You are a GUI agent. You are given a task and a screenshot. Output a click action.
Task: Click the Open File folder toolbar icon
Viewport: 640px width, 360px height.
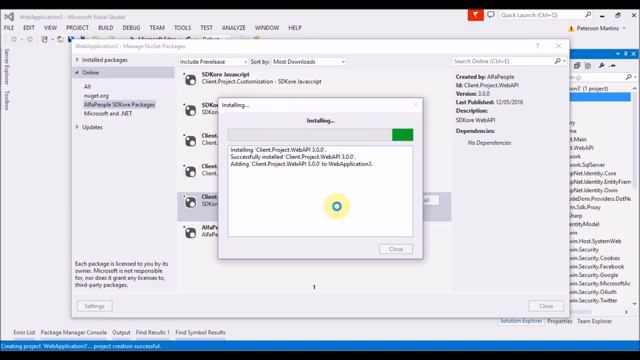pos(60,39)
